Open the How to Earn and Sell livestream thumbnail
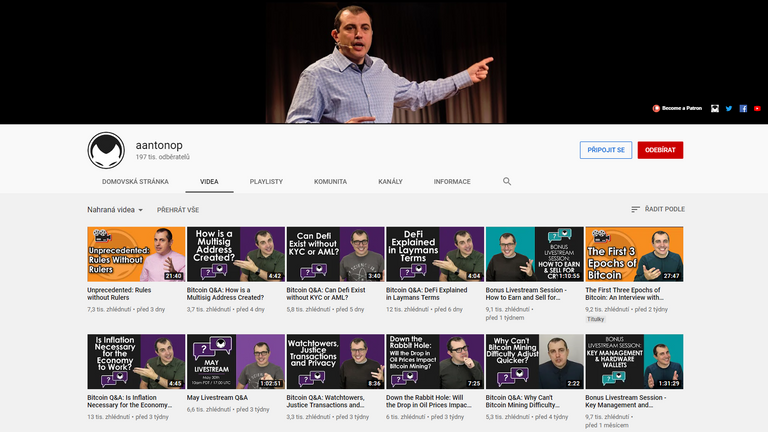768x432 pixels. [x=534, y=254]
